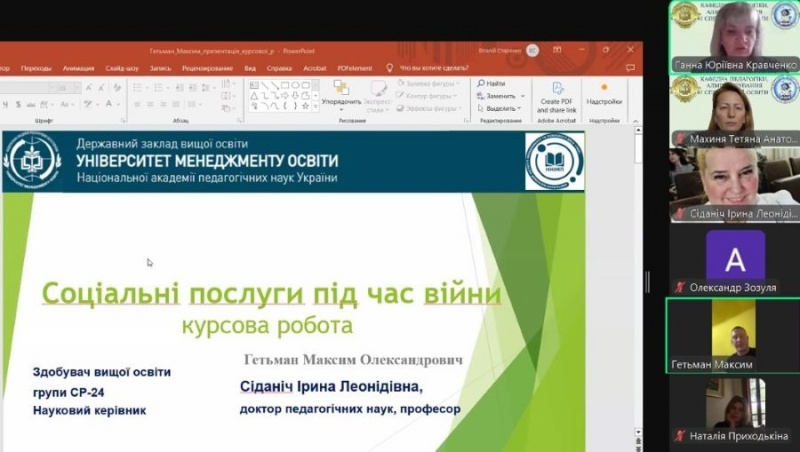The image size is (800, 452).
Task: Open the Заливка фигуры shape fill dropdown
Action: coord(432,84)
